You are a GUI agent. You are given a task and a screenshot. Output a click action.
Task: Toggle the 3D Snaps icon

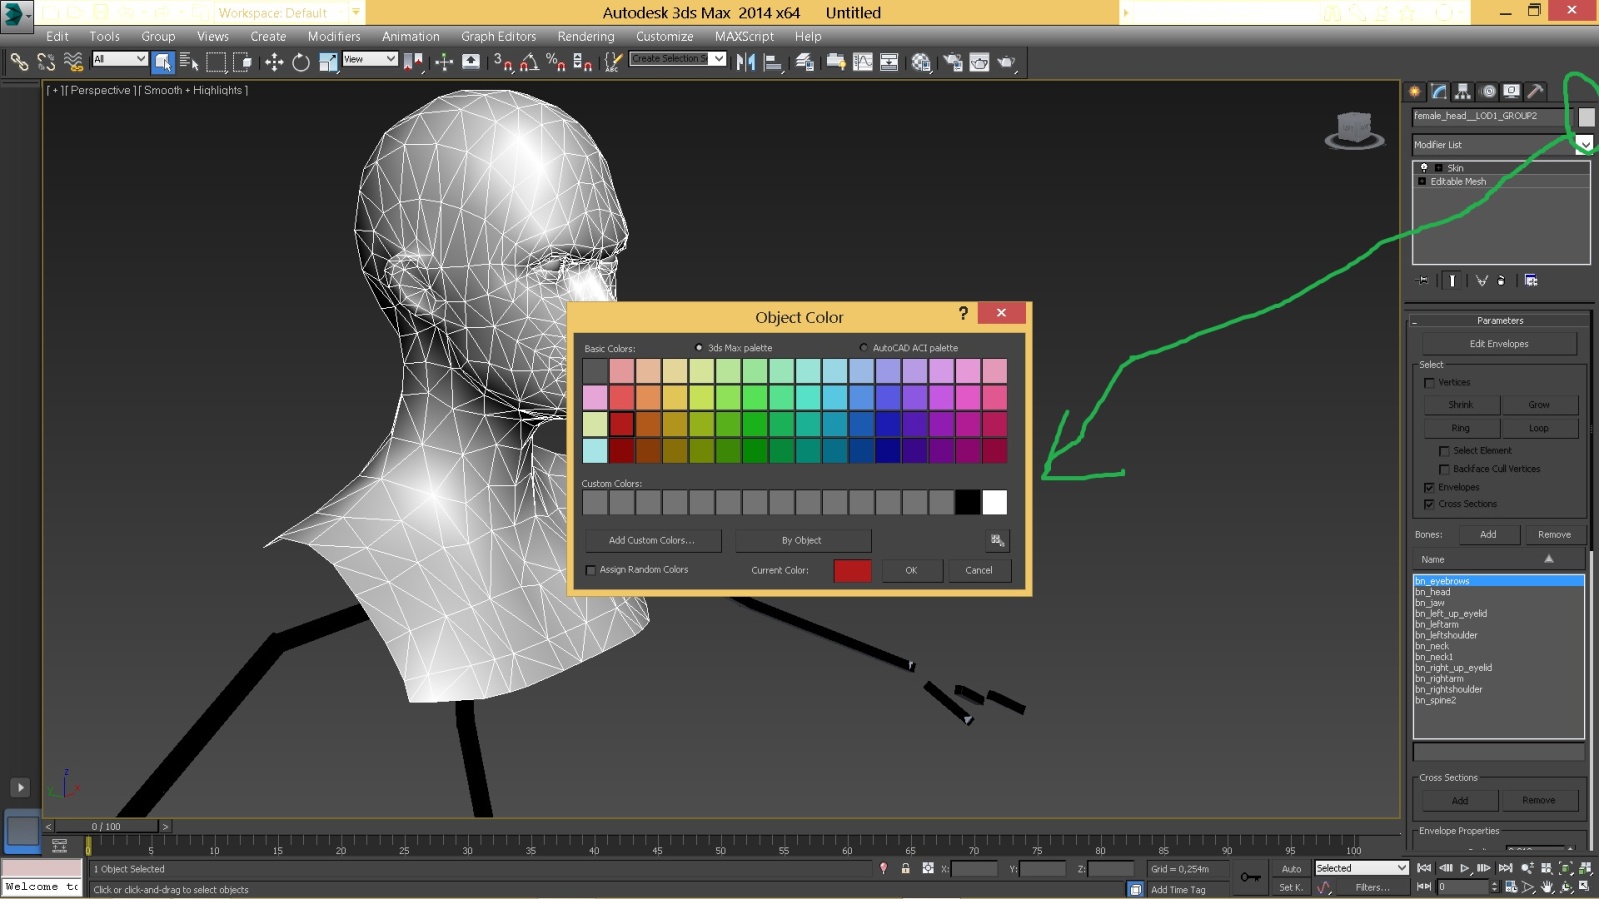(x=503, y=62)
